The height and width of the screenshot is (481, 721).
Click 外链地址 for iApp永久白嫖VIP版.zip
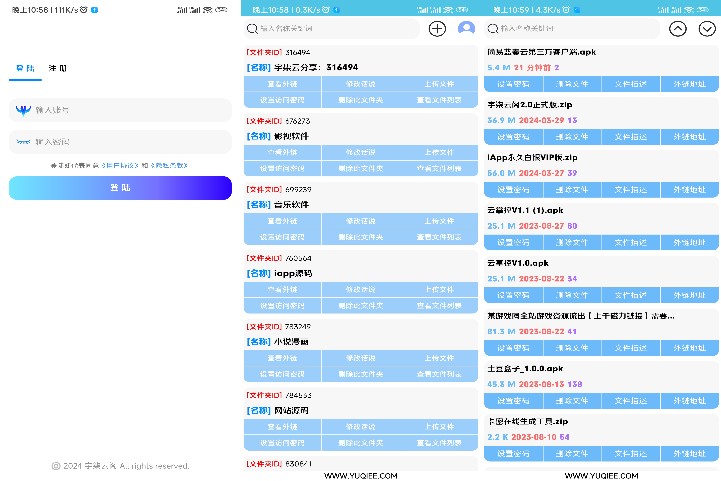[x=690, y=188]
